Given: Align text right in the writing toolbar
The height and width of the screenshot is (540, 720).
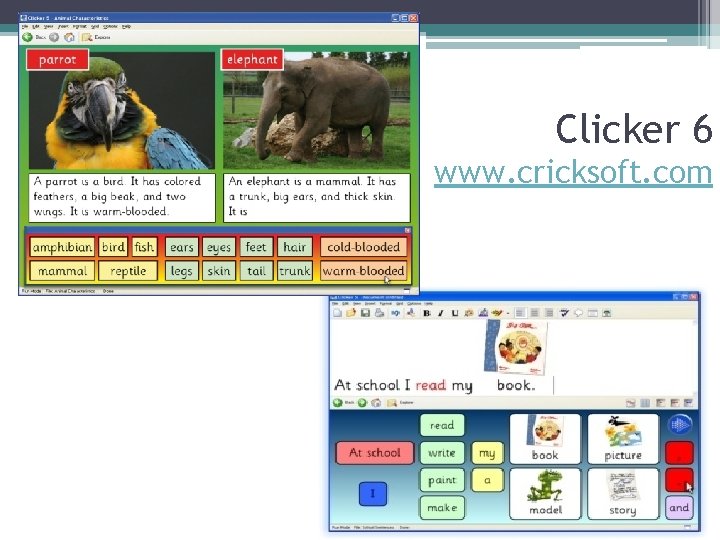Looking at the screenshot, I should point(549,313).
